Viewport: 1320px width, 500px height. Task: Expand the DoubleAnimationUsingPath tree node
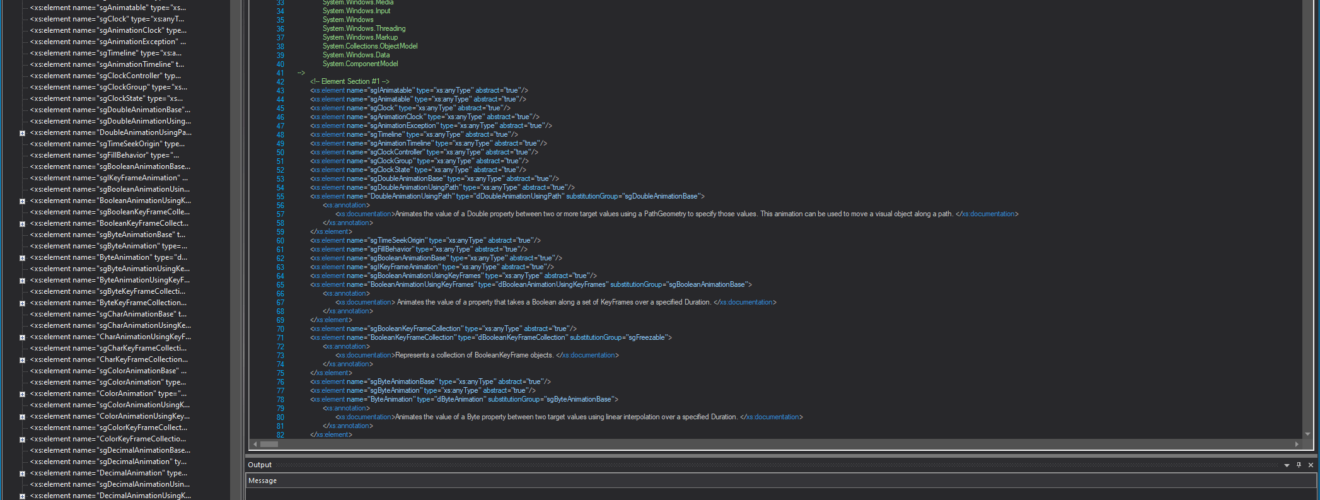point(22,132)
